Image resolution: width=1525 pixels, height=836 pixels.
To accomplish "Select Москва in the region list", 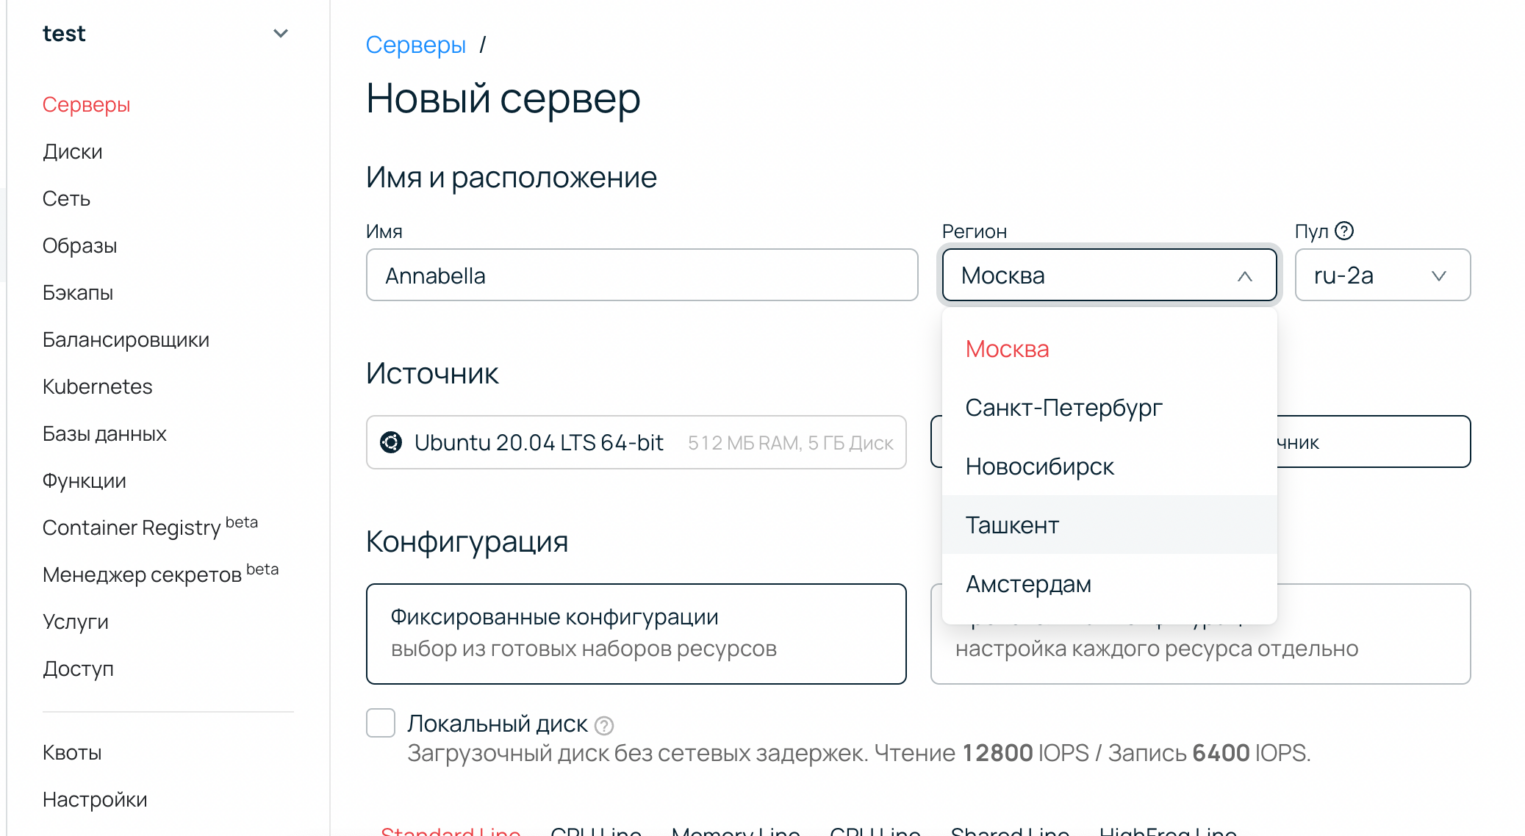I will point(1007,349).
